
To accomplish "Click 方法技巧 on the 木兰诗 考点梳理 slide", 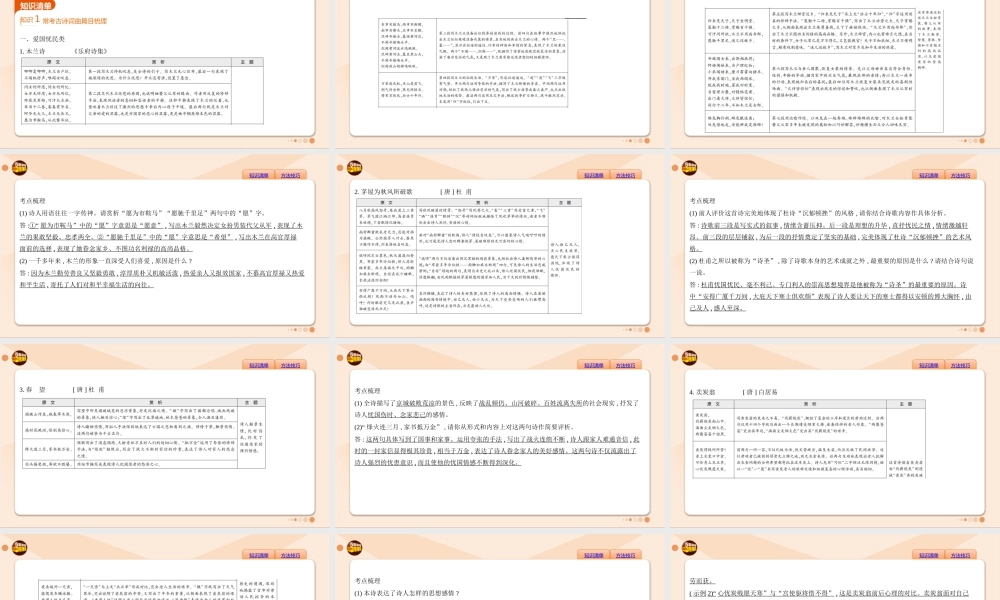I will click(x=289, y=174).
